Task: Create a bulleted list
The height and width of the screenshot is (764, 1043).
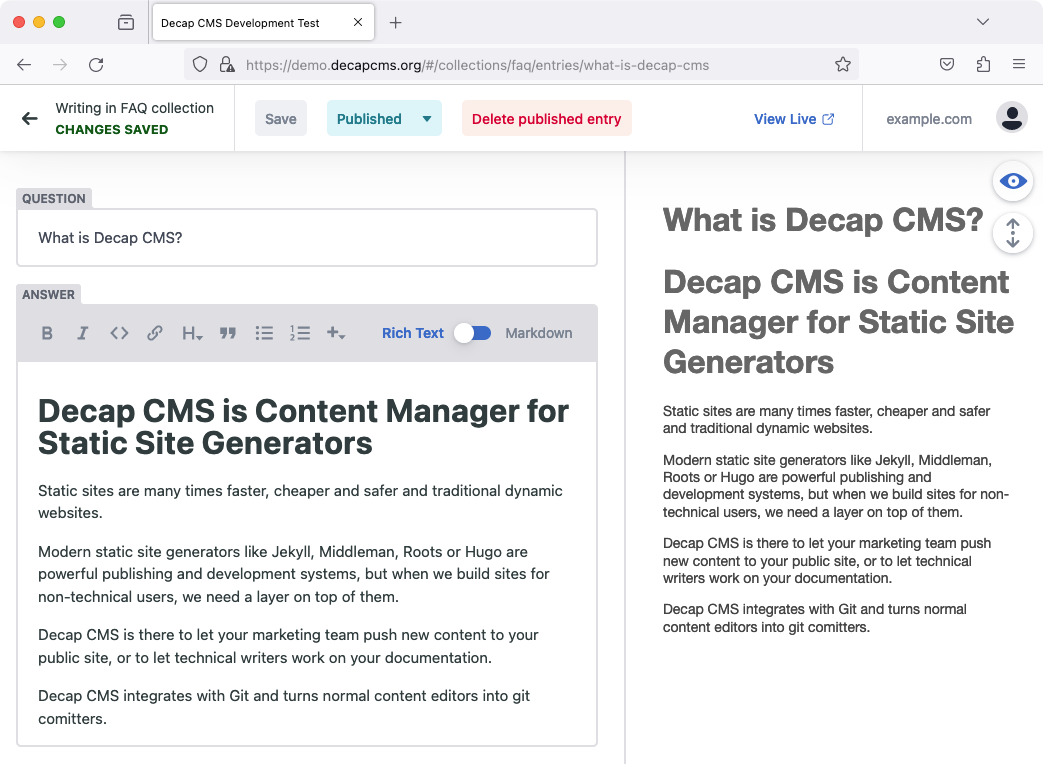Action: (264, 333)
